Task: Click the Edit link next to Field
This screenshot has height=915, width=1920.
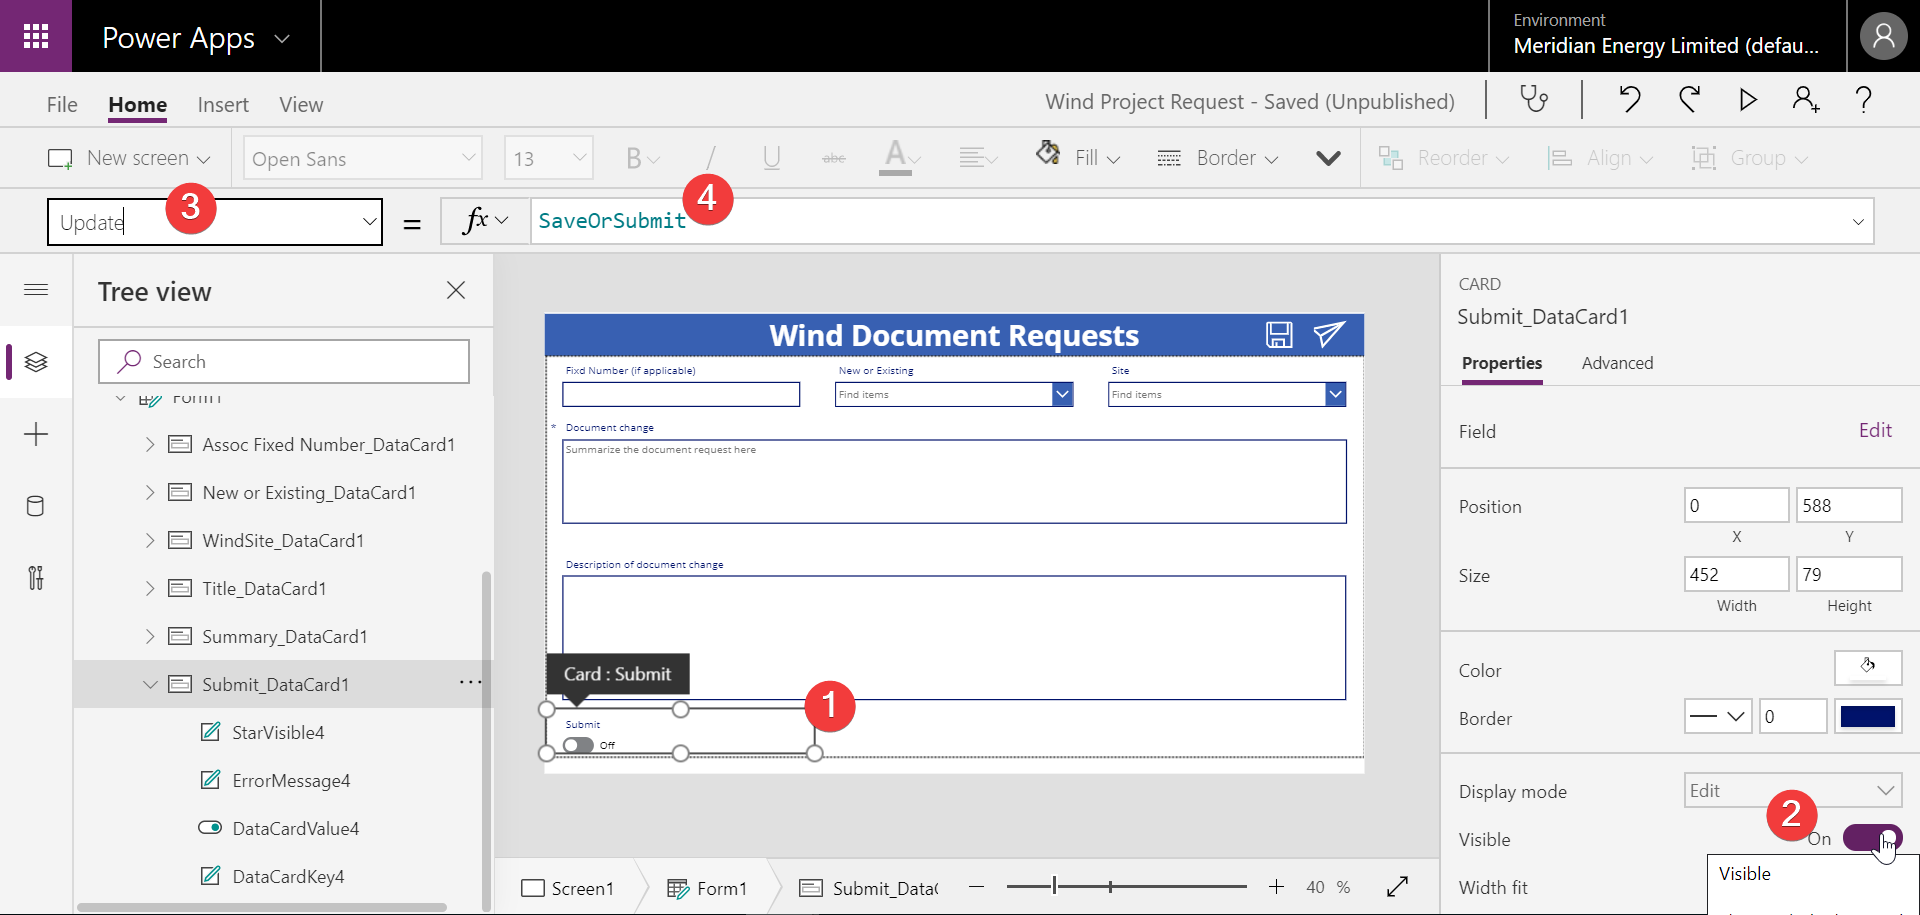Action: 1875,430
